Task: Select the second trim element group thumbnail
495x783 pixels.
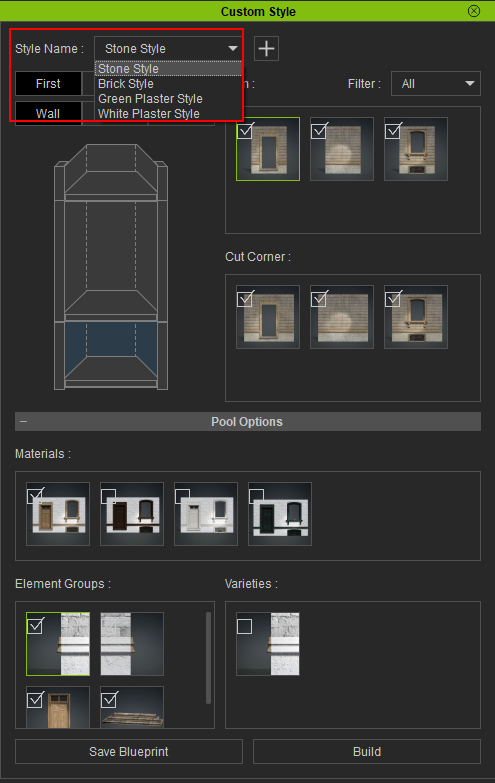Action: (132, 644)
